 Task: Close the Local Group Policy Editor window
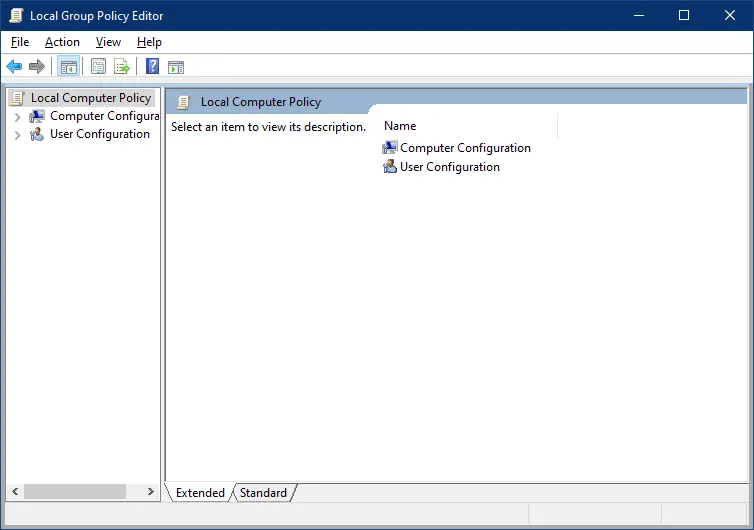tap(729, 15)
